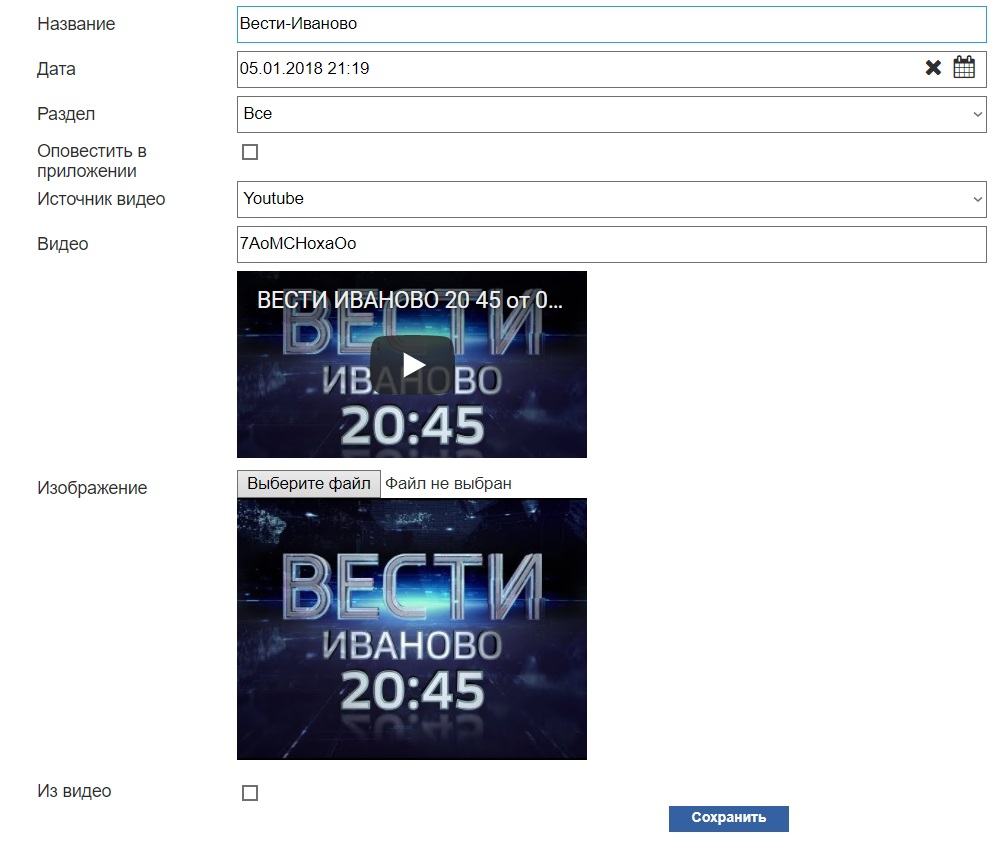Click the 'Изображение' label
Viewport: 1003px width, 861px height.
coord(92,488)
